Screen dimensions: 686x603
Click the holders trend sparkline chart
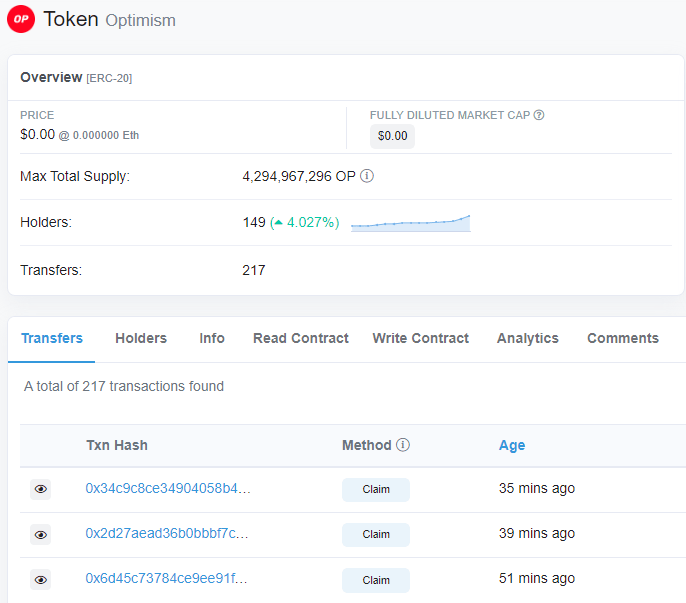(x=411, y=223)
